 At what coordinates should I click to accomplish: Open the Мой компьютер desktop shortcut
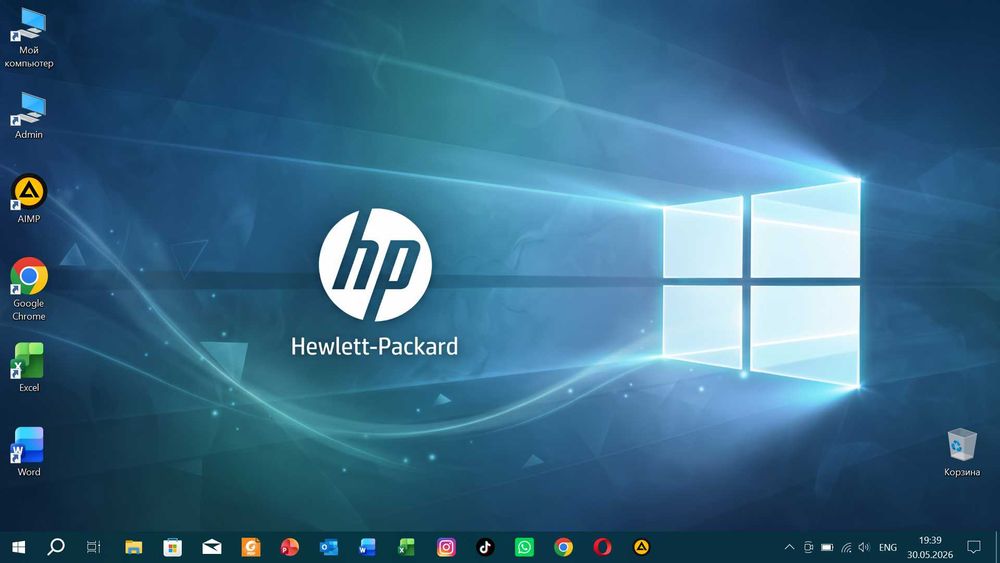coord(29,38)
